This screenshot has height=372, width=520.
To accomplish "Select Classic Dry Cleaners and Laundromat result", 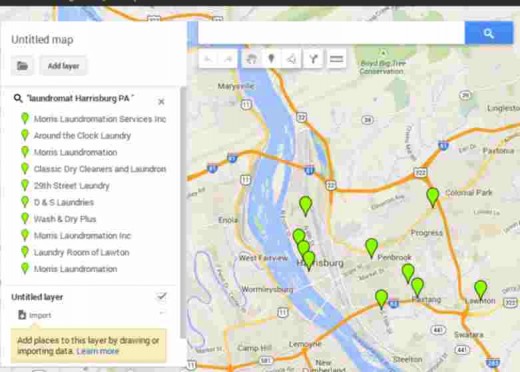I will (100, 169).
